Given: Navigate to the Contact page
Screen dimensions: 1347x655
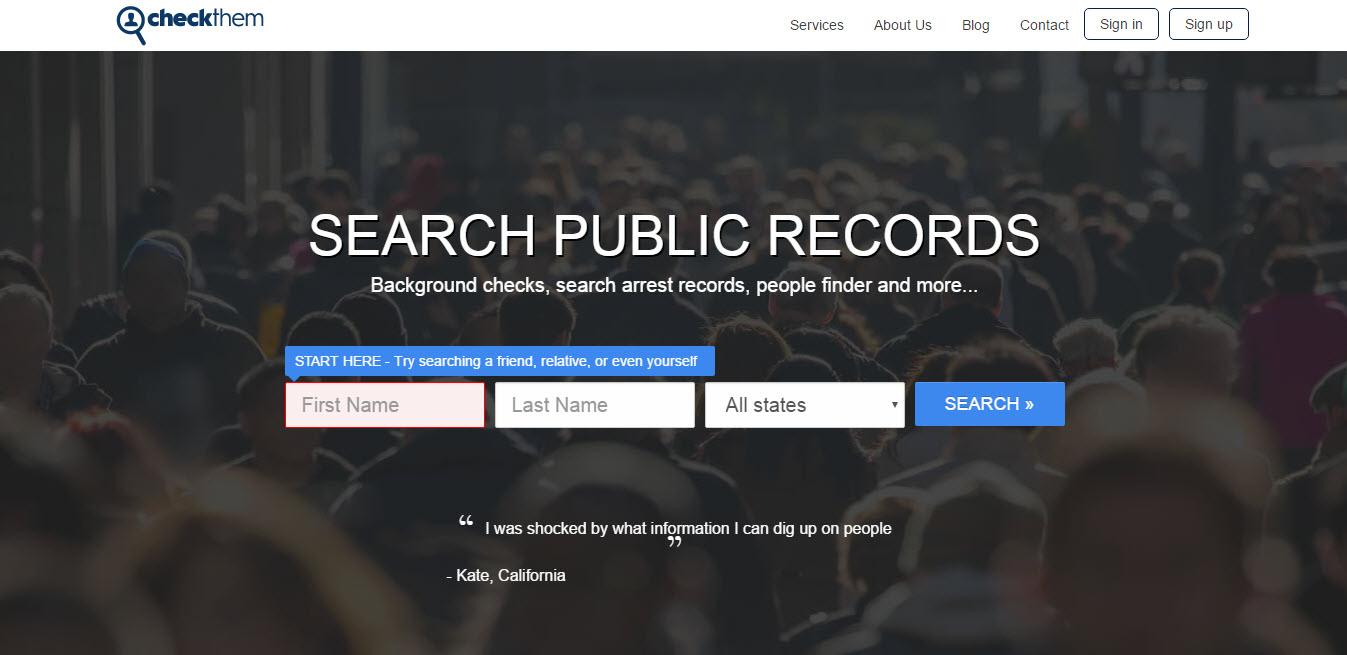Looking at the screenshot, I should click(x=1044, y=25).
